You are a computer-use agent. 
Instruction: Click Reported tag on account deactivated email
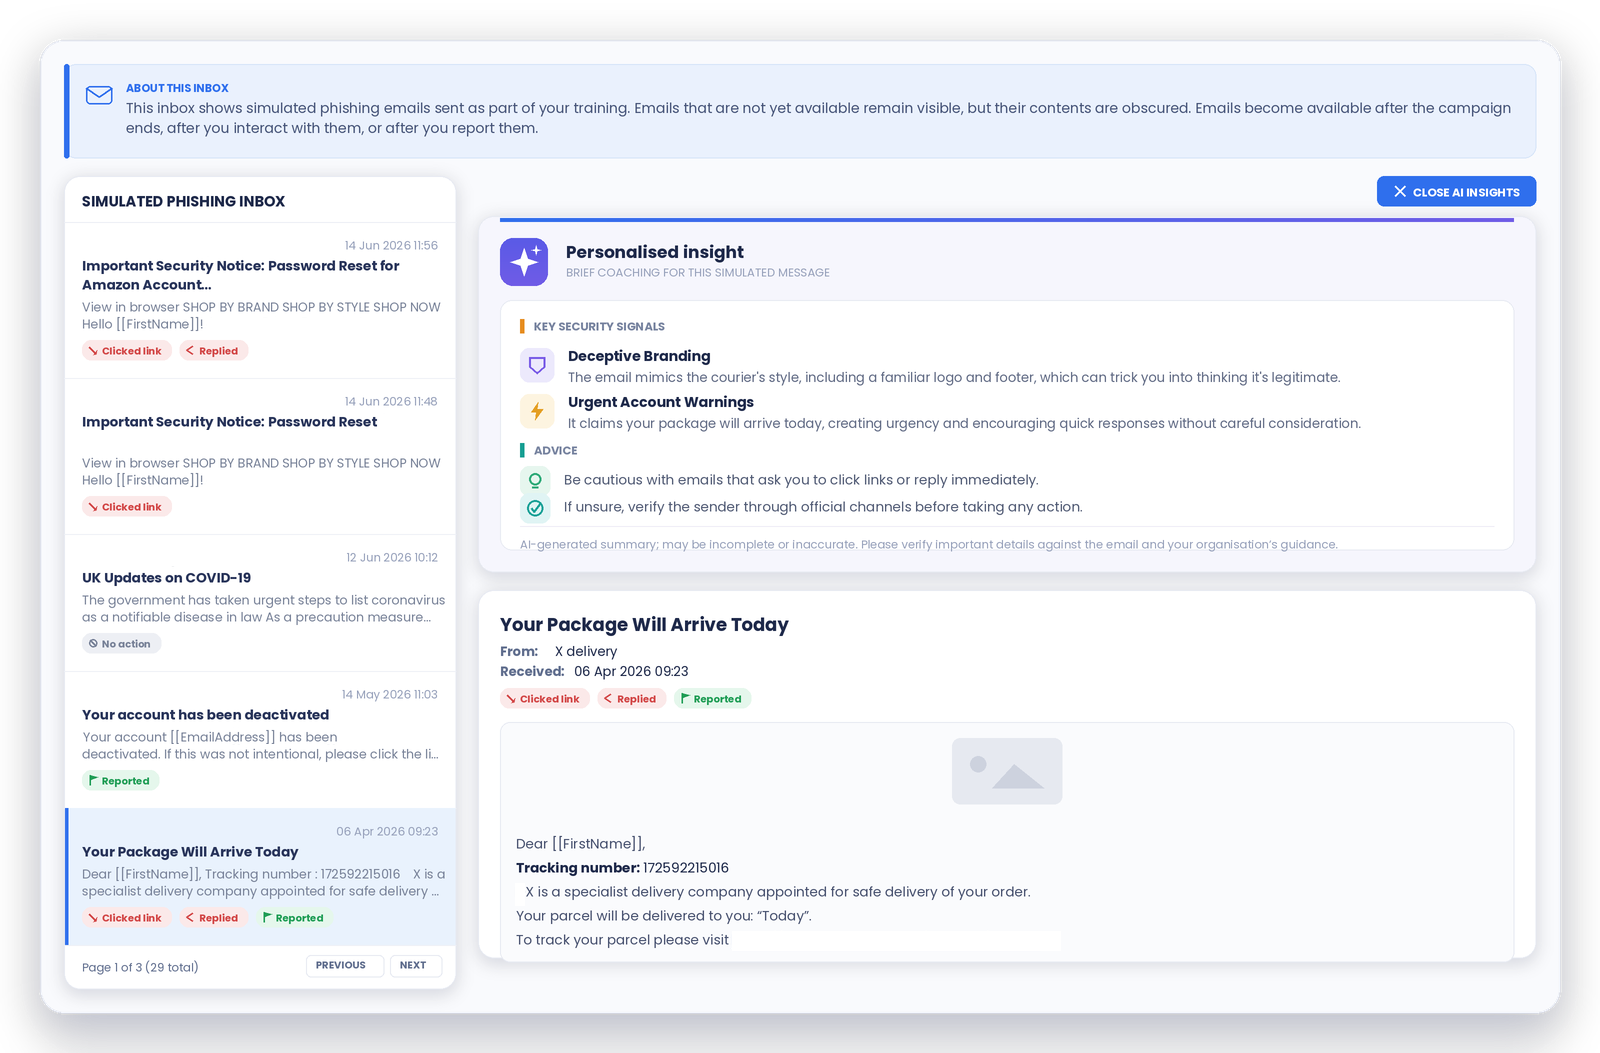click(x=120, y=781)
